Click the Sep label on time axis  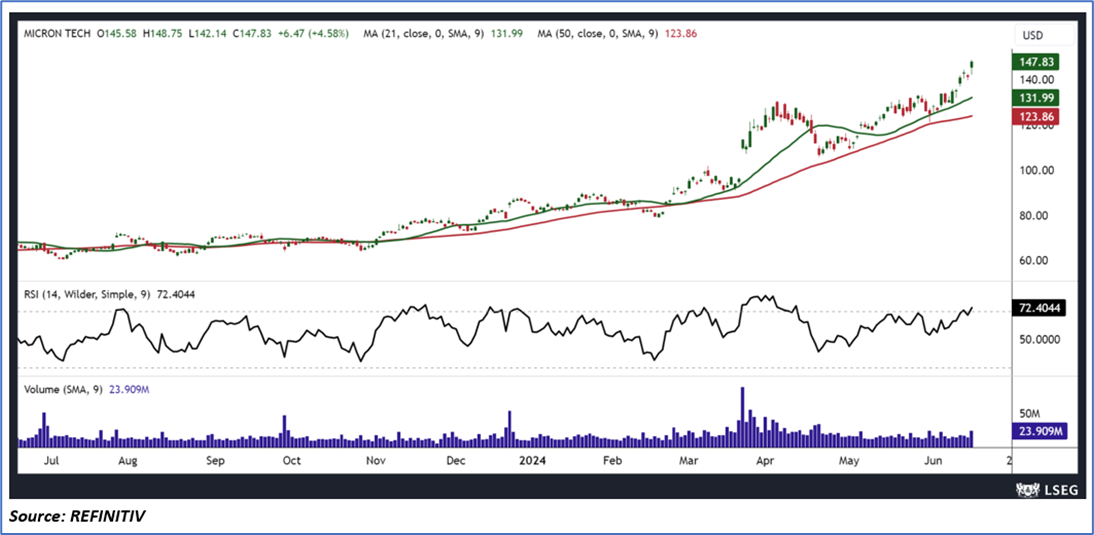click(216, 461)
